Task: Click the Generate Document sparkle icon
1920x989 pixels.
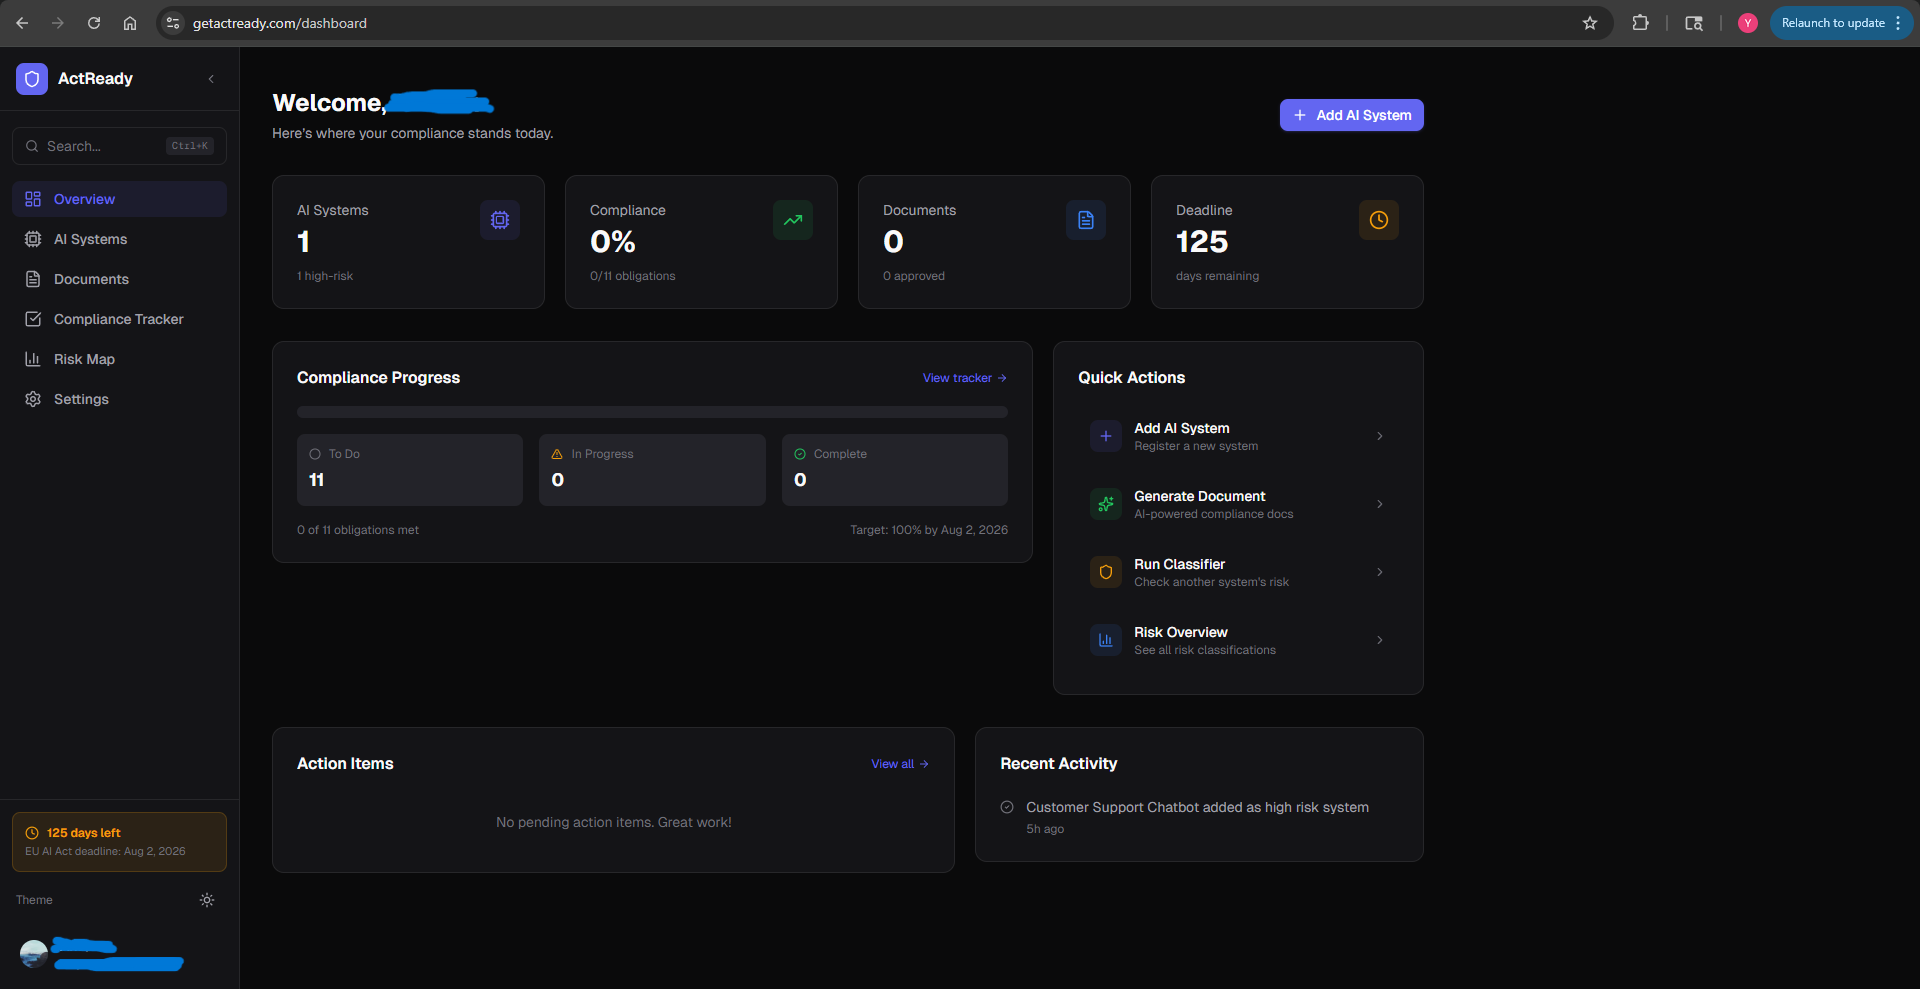Action: point(1106,504)
